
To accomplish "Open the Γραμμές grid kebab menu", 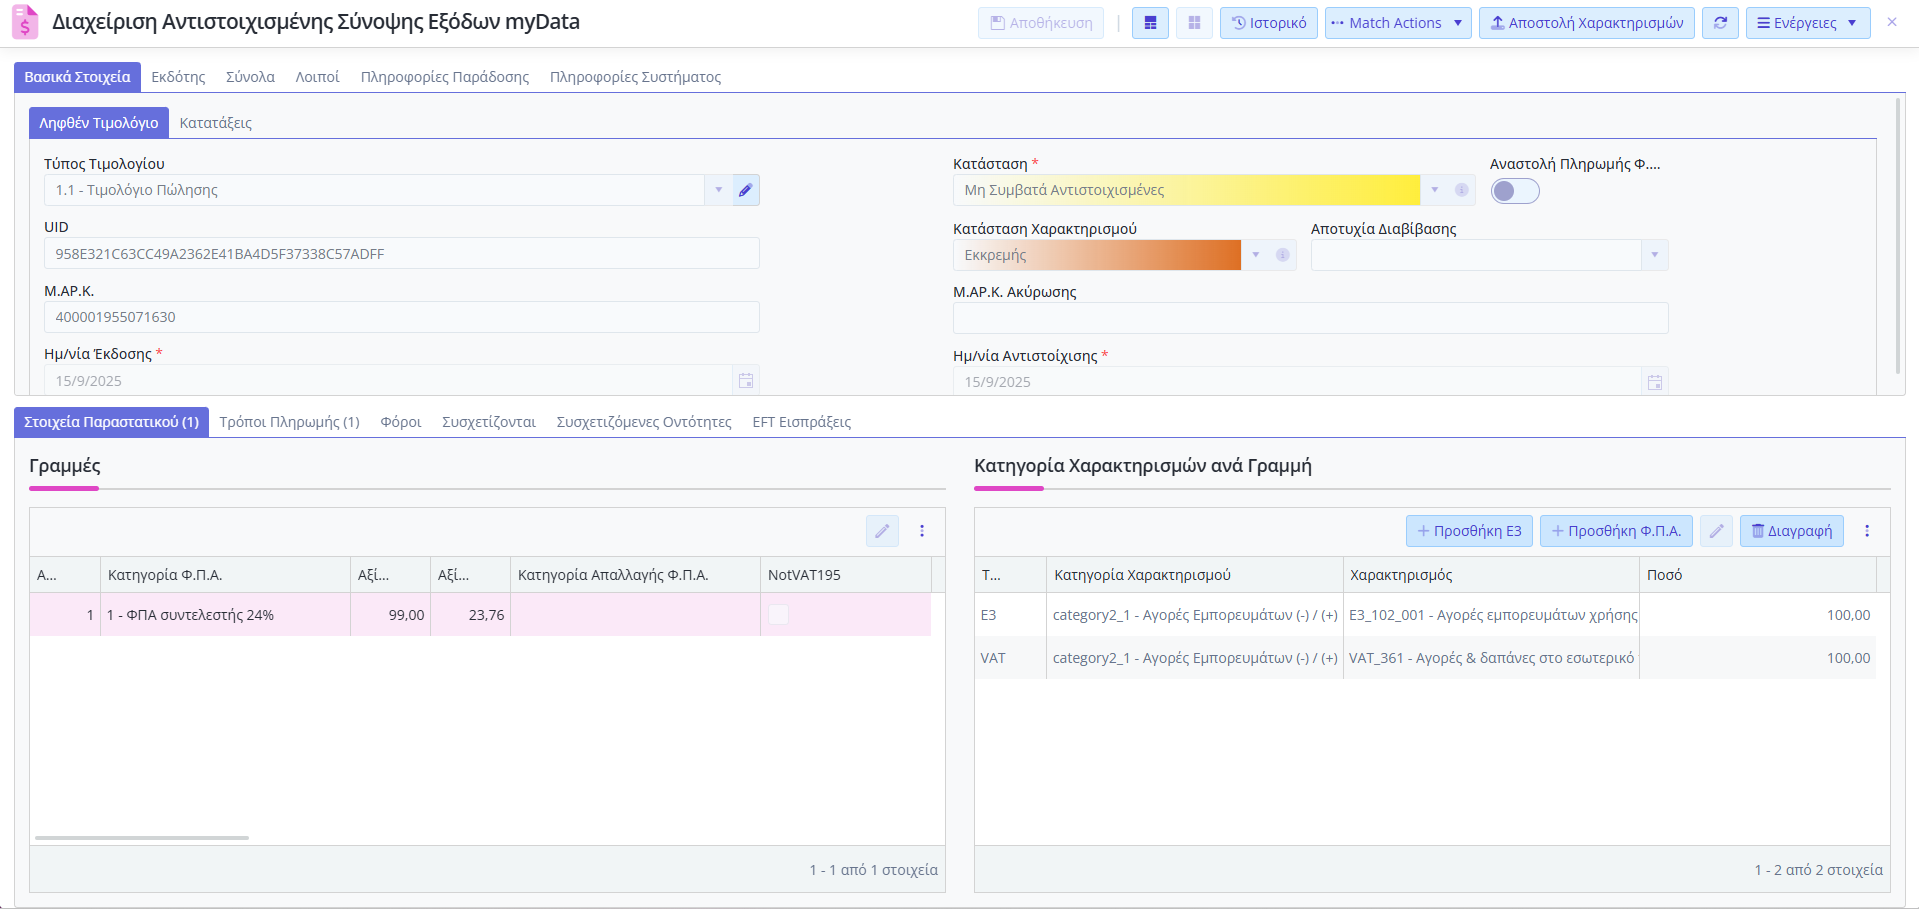I will [x=922, y=531].
